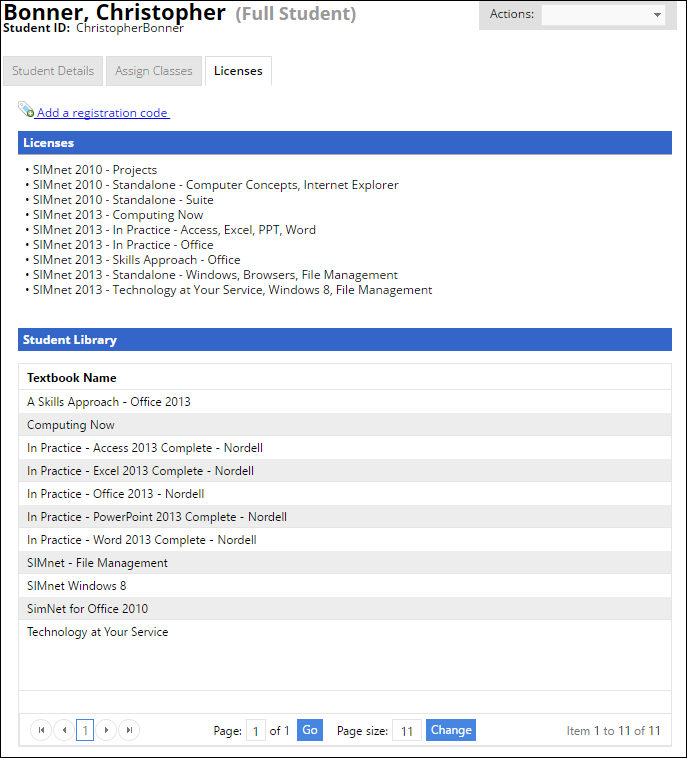
Task: Click the registration code tag icon
Action: point(26,110)
